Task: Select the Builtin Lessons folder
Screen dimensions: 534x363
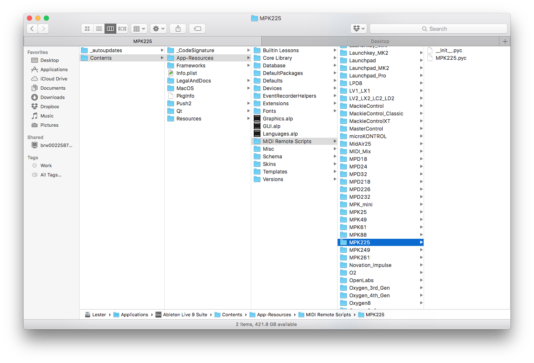Action: coord(295,50)
